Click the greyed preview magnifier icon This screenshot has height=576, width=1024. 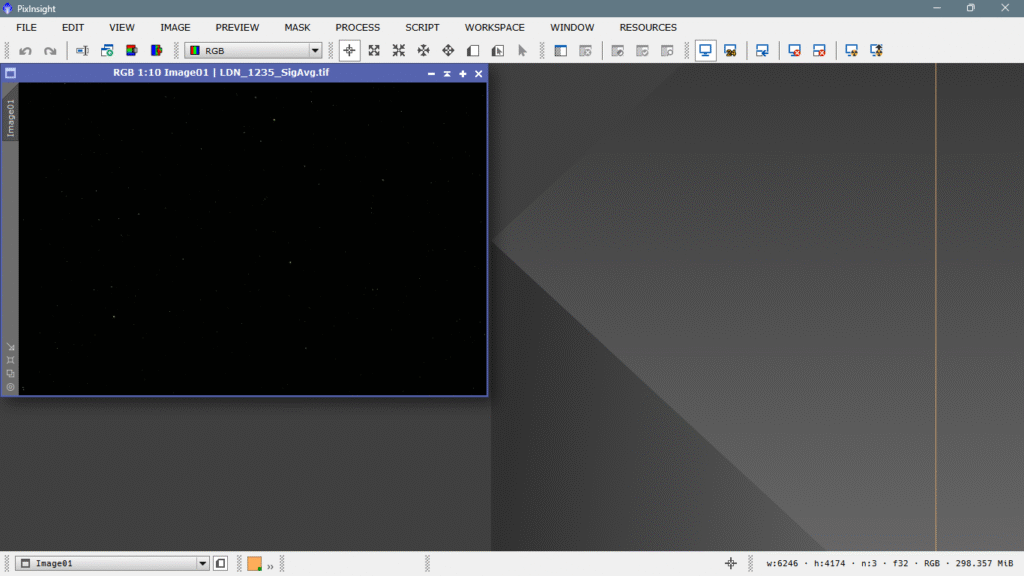(667, 51)
